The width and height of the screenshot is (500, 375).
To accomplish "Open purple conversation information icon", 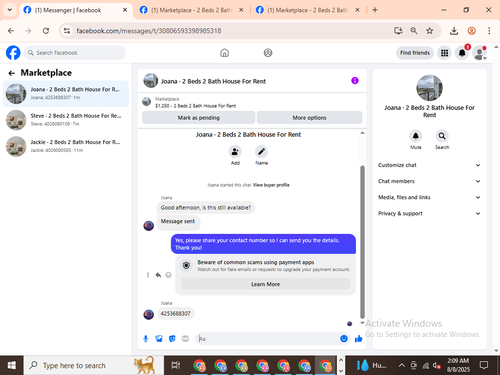I will coord(355,81).
